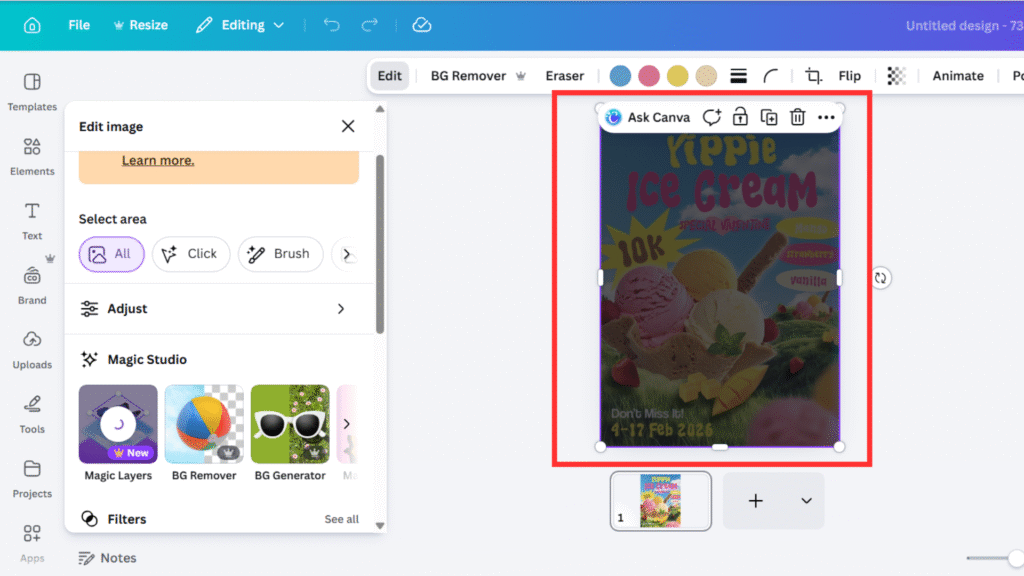Choose the Brush select area option
Image resolution: width=1024 pixels, height=576 pixels.
279,254
